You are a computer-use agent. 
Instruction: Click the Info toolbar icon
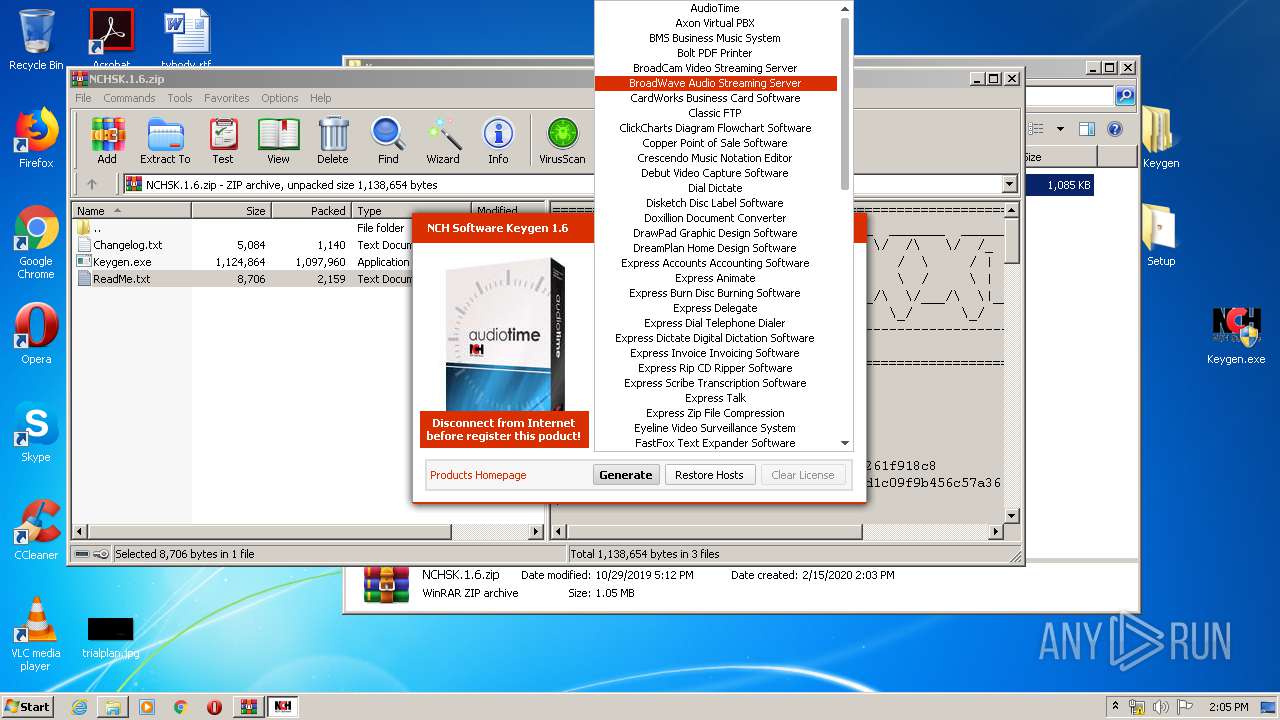click(x=498, y=140)
